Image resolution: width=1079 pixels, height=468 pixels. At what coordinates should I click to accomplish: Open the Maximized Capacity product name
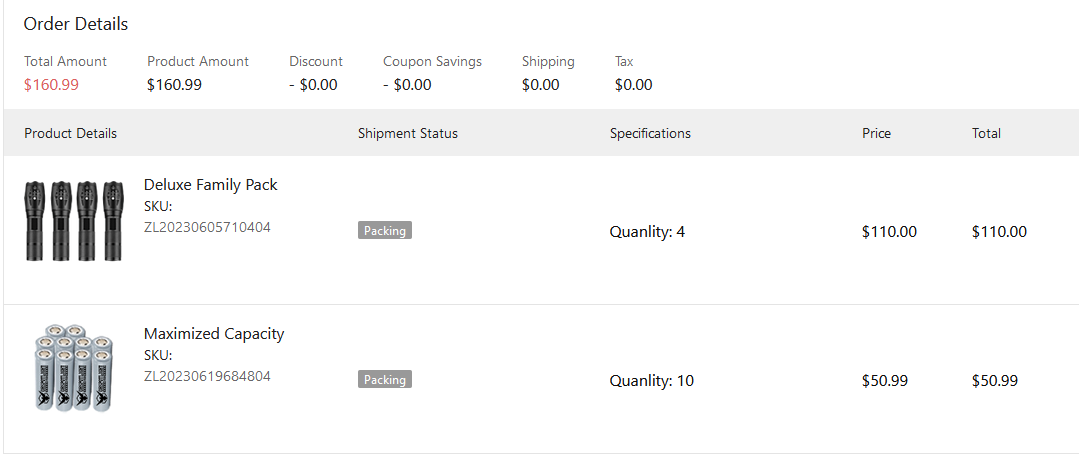214,334
